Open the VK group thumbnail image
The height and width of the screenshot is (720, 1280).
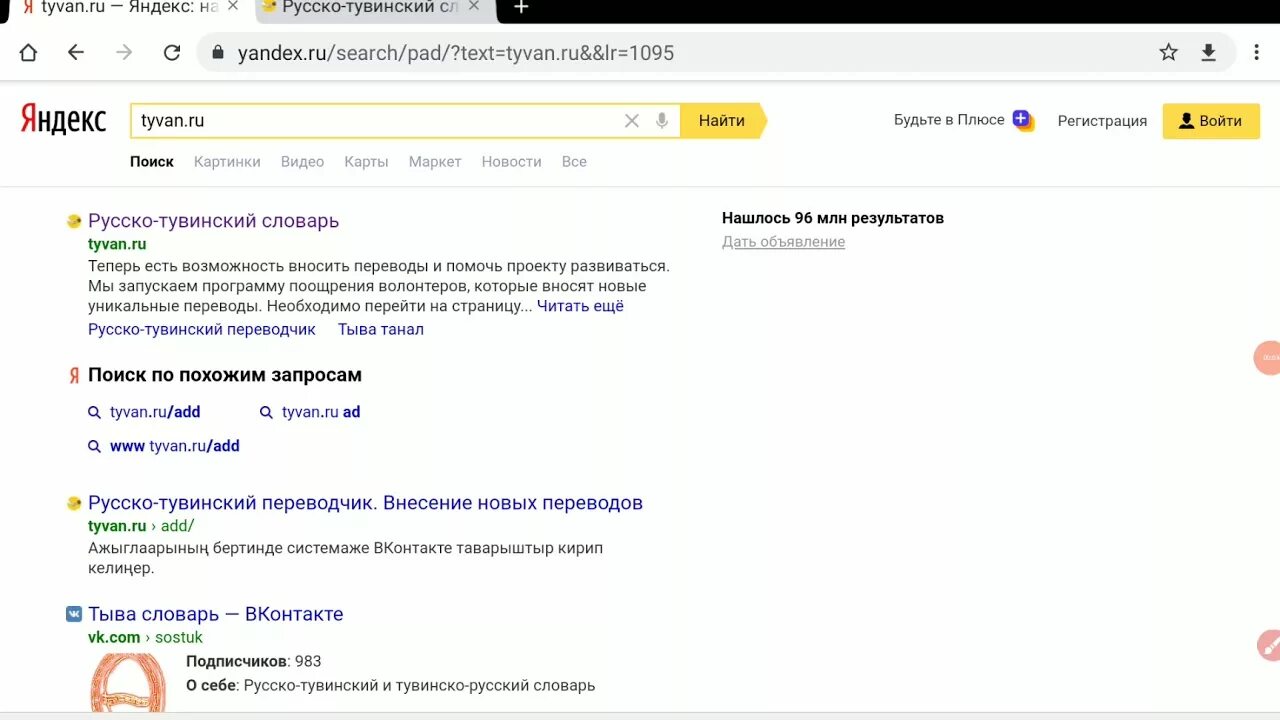[x=127, y=683]
